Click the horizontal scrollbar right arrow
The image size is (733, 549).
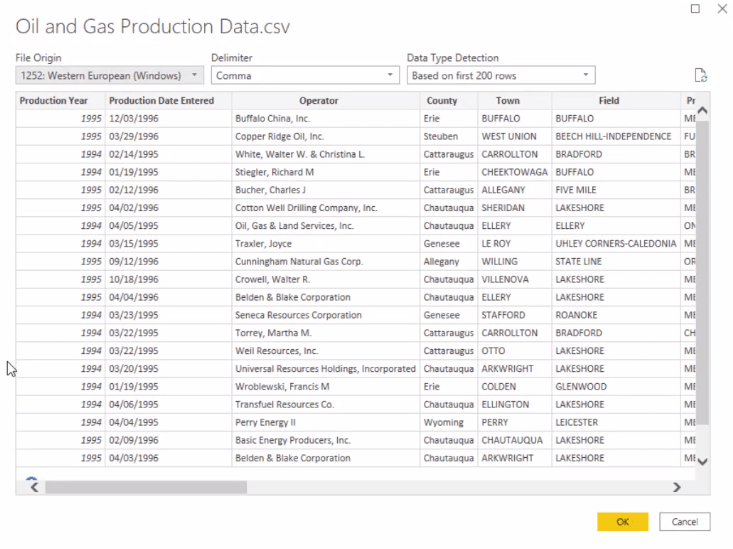(676, 487)
